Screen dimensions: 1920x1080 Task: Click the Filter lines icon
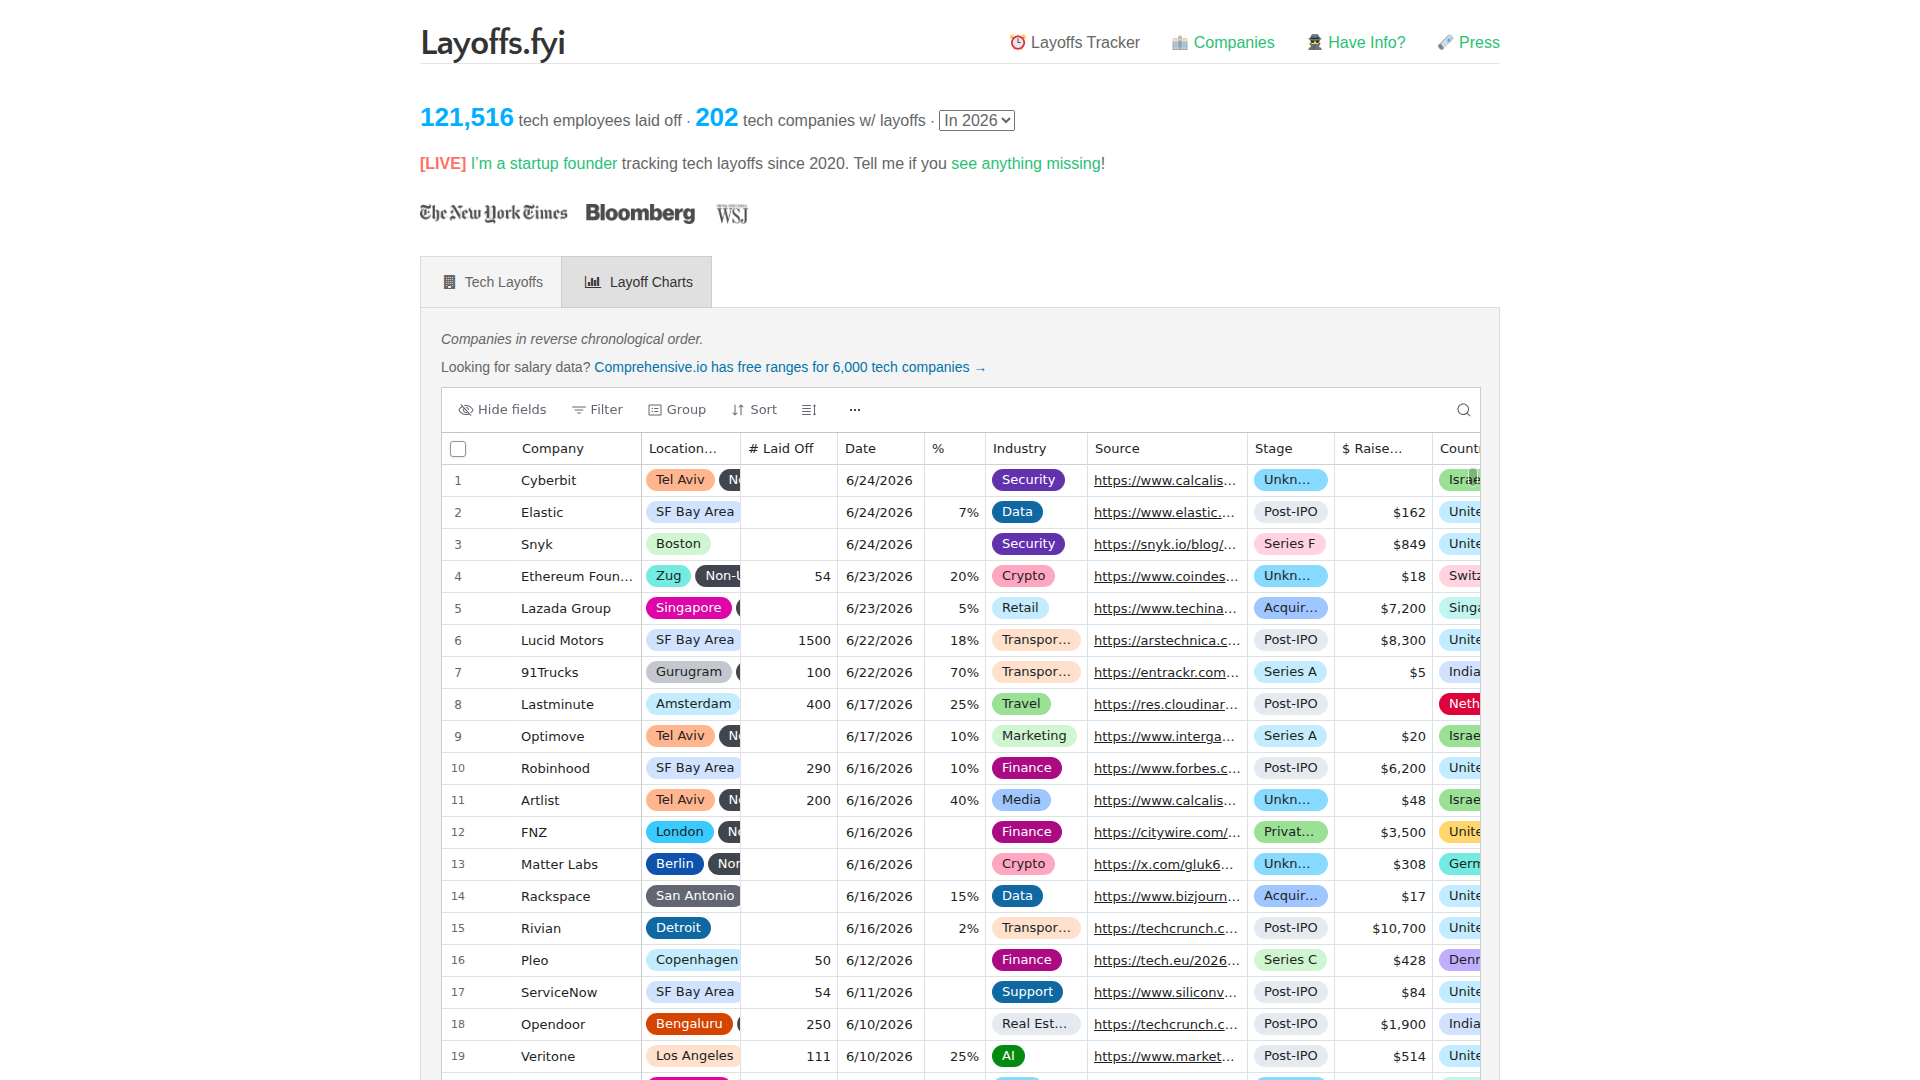(x=578, y=410)
